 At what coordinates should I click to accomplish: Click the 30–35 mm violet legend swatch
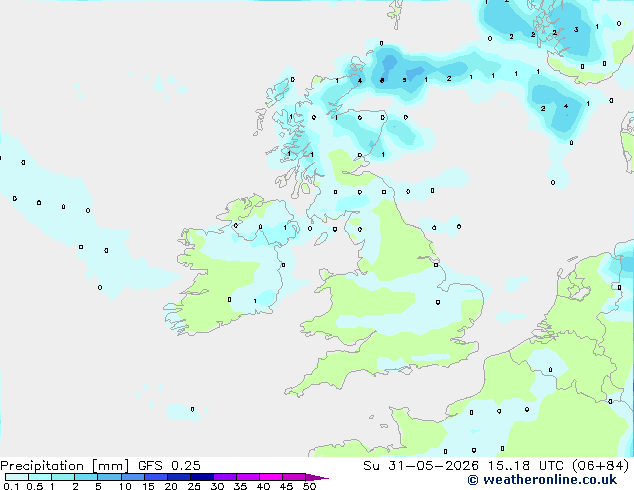224,477
